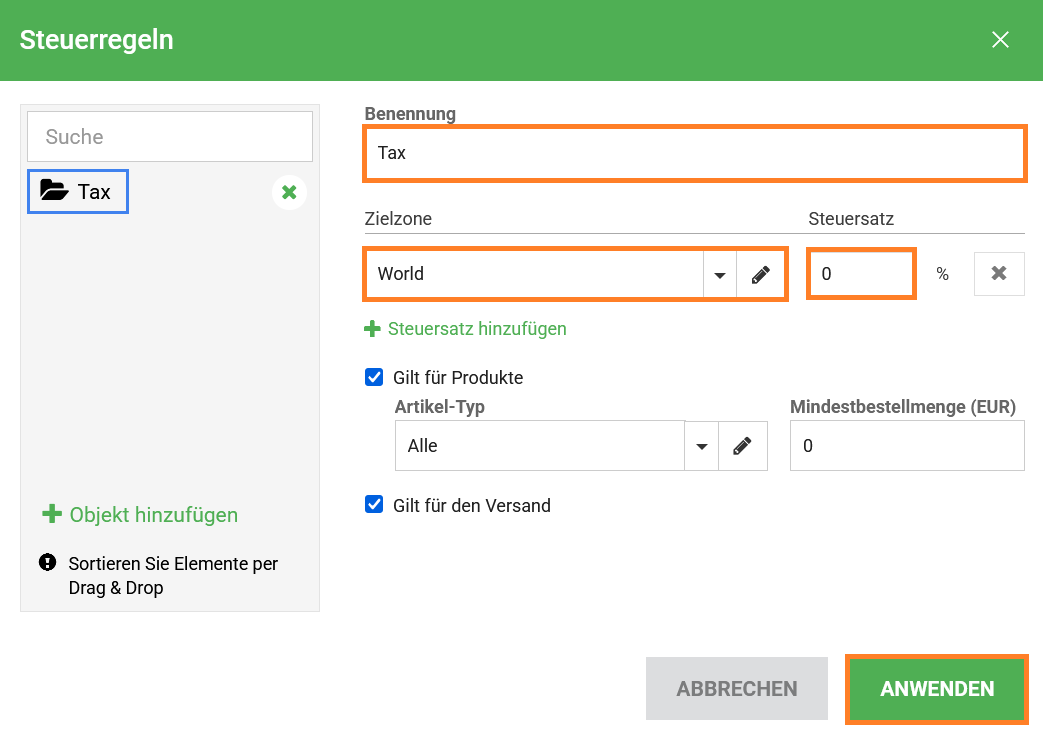This screenshot has height=739, width=1043.
Task: Expand the Zielzone dropdown arrow
Action: (x=719, y=274)
